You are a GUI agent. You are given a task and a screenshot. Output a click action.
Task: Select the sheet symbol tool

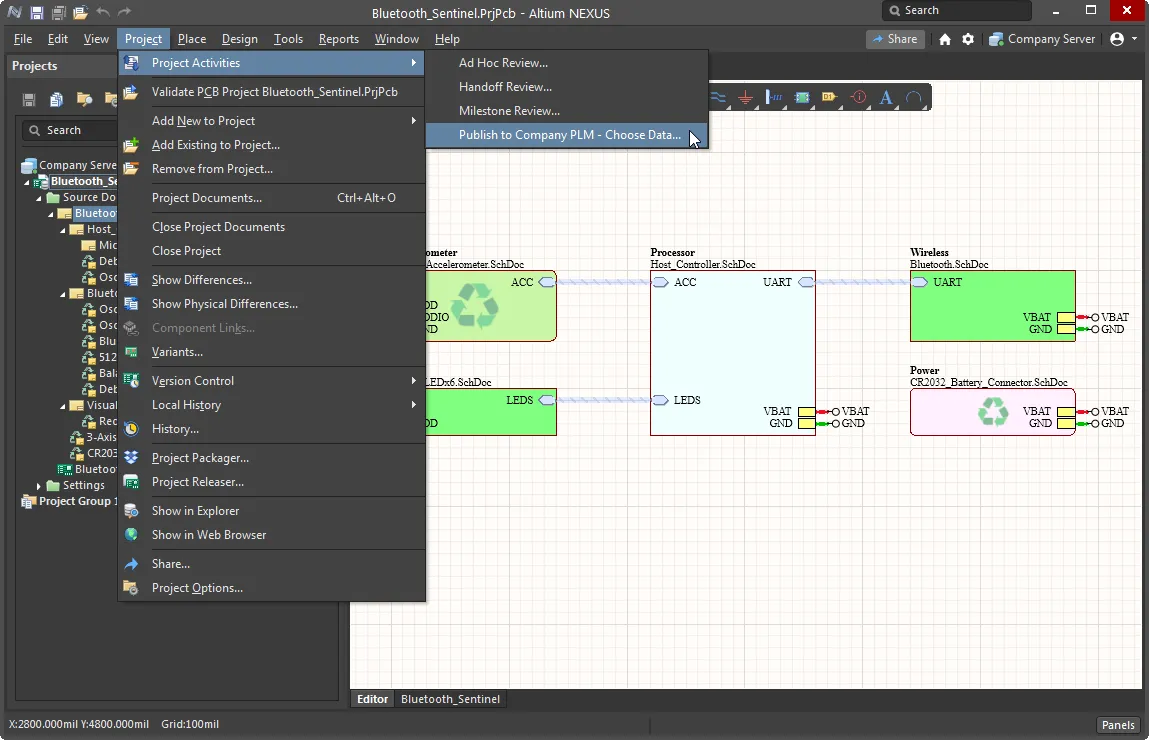pyautogui.click(x=802, y=97)
